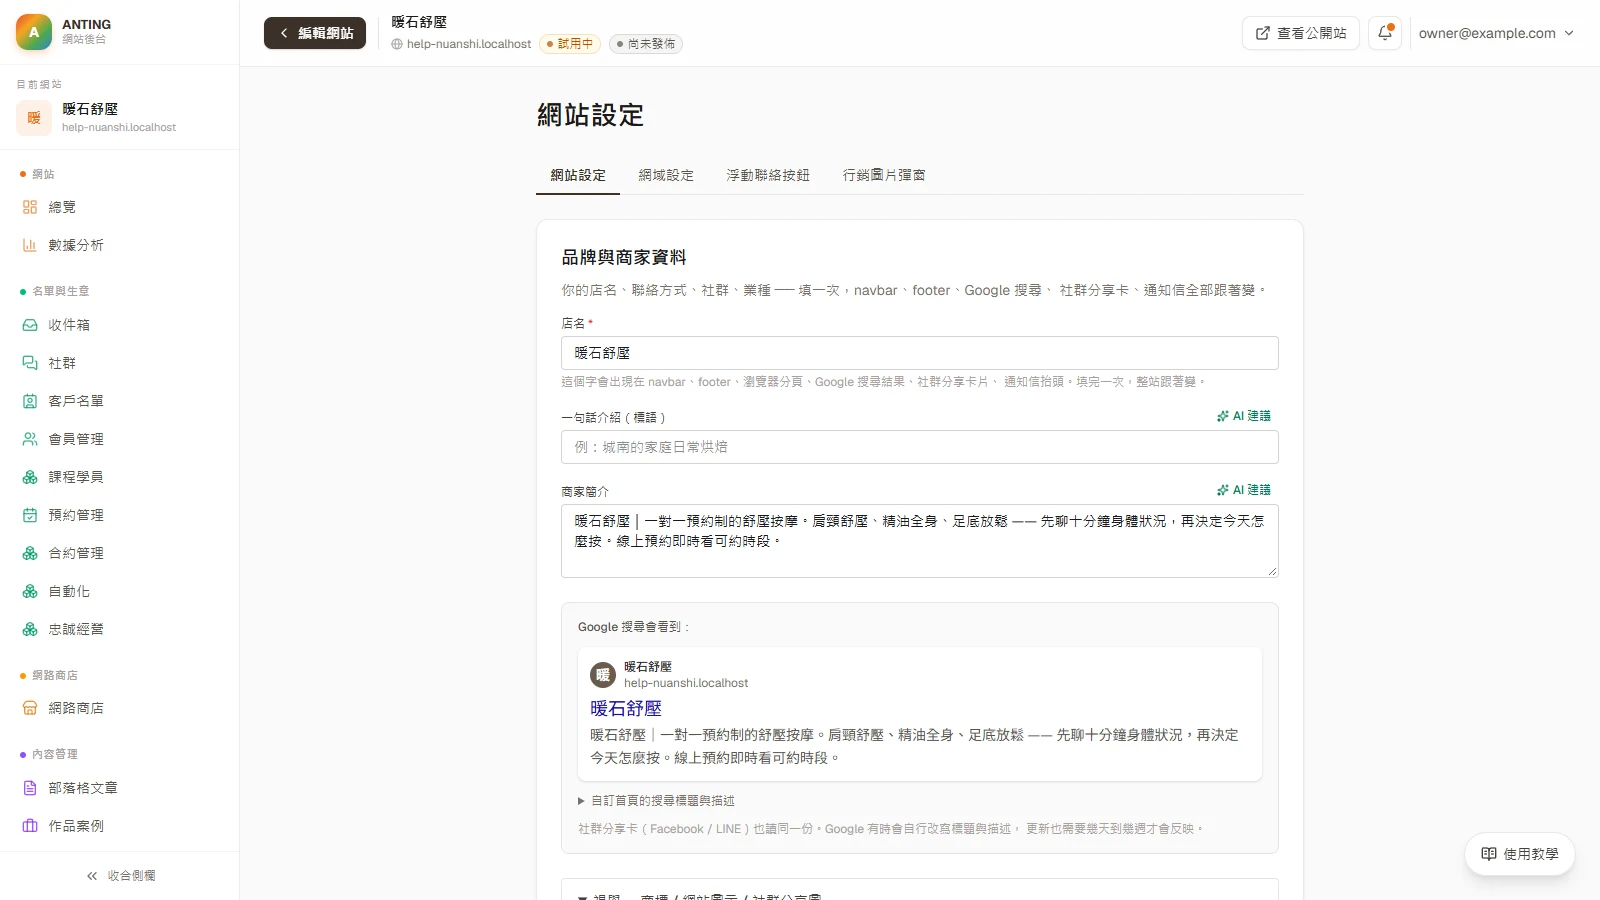The image size is (1600, 900).
Task: Click the 暖石舒壓 Google preview title link
Action: (x=626, y=708)
